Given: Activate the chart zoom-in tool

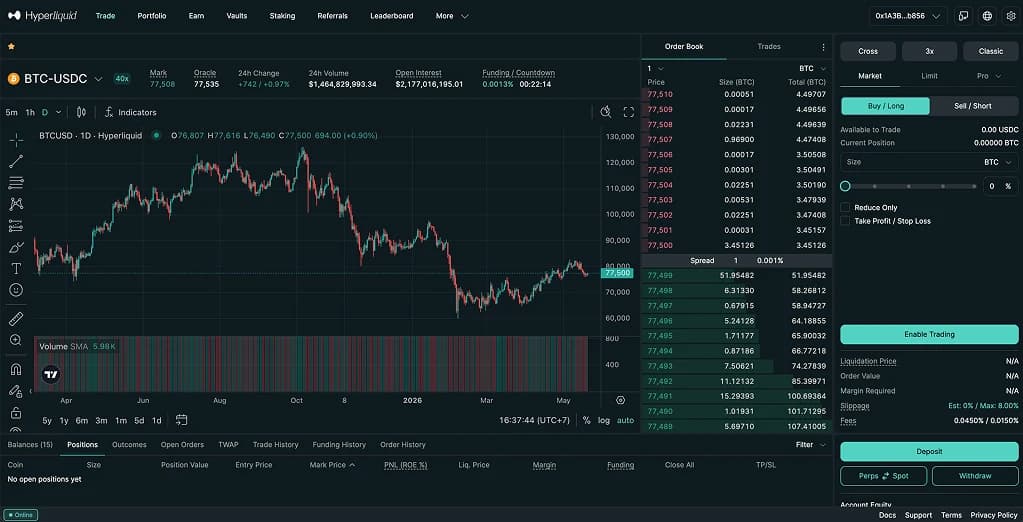Looking at the screenshot, I should 16,340.
